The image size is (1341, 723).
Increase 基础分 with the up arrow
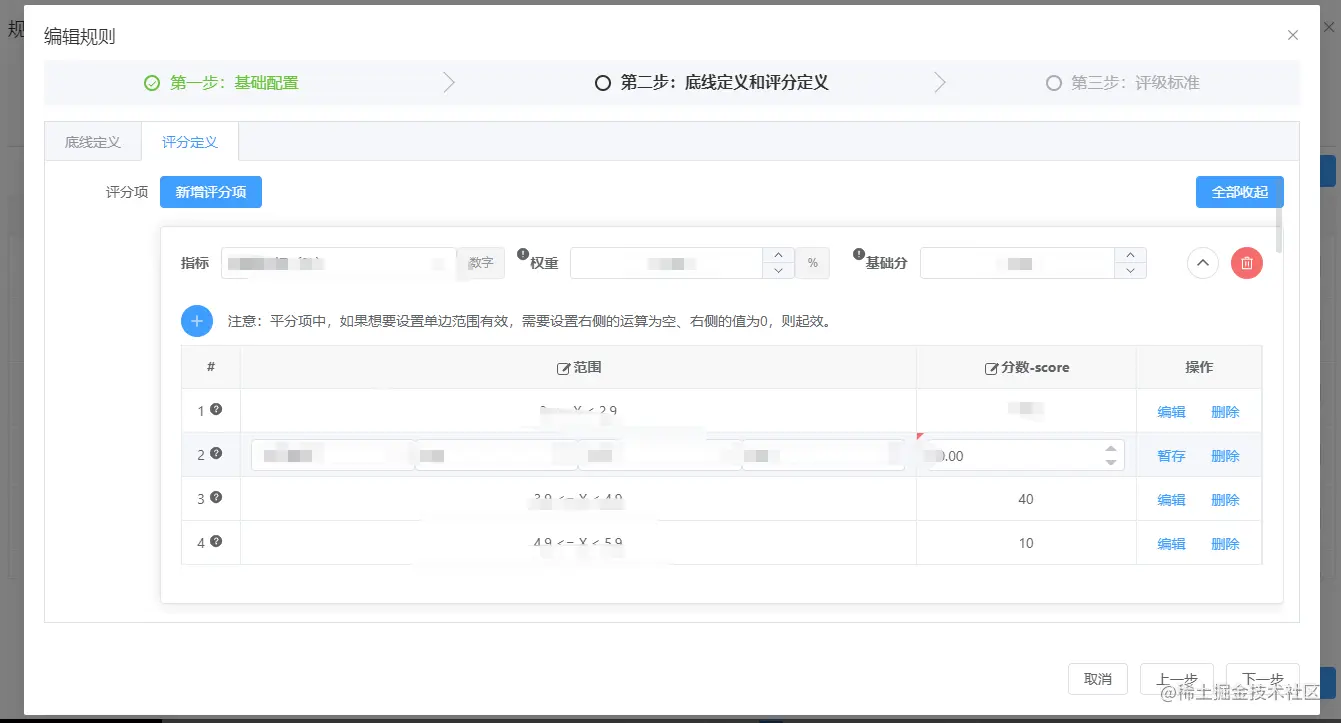[1130, 255]
